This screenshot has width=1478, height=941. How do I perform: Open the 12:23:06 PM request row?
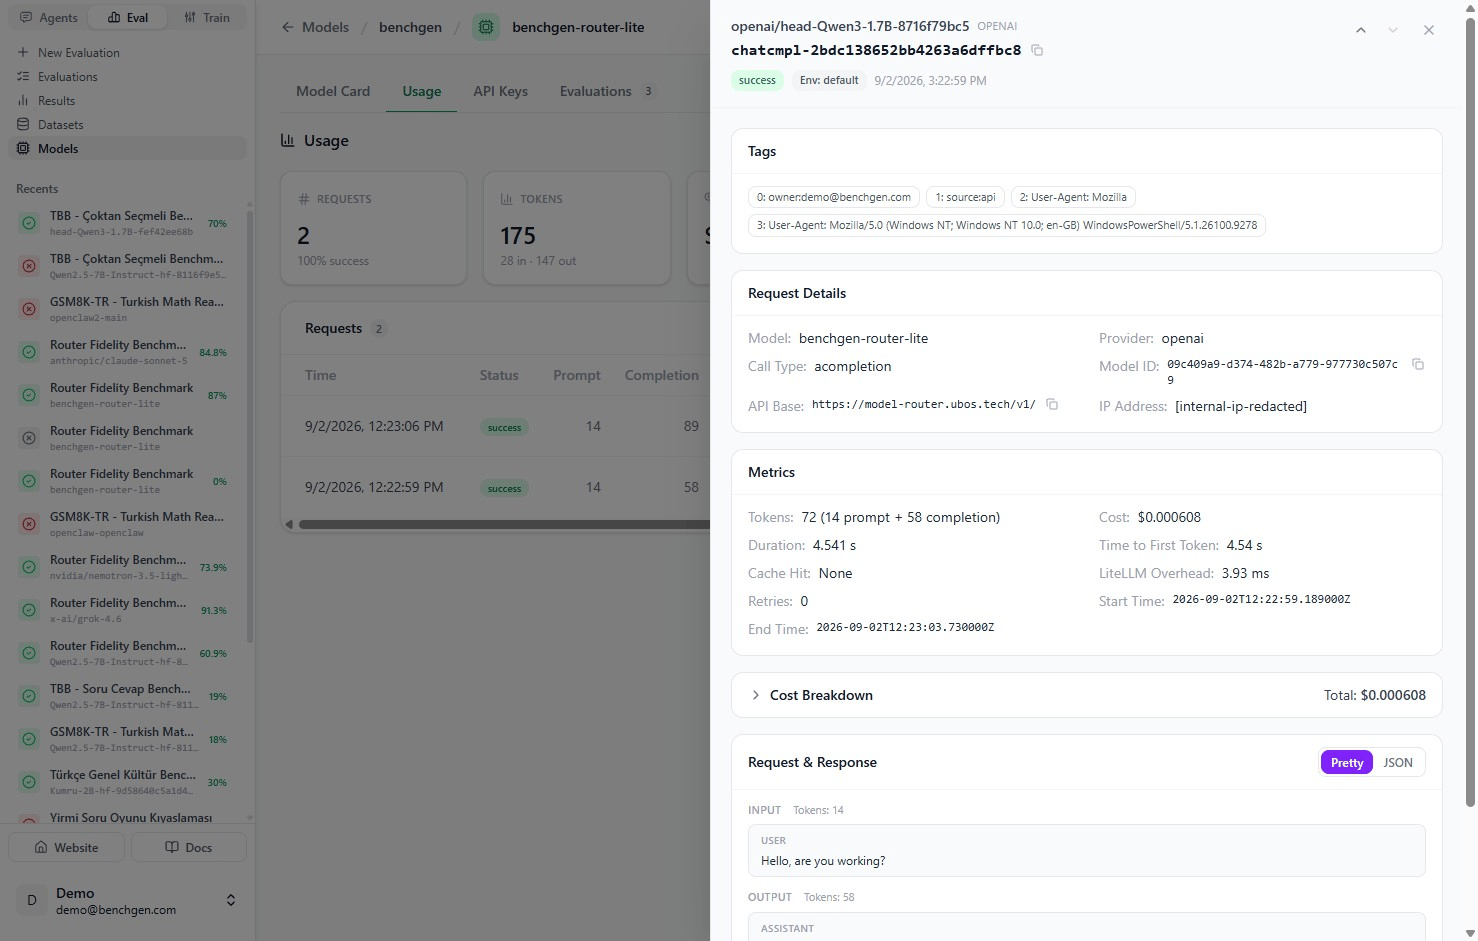pyautogui.click(x=496, y=426)
